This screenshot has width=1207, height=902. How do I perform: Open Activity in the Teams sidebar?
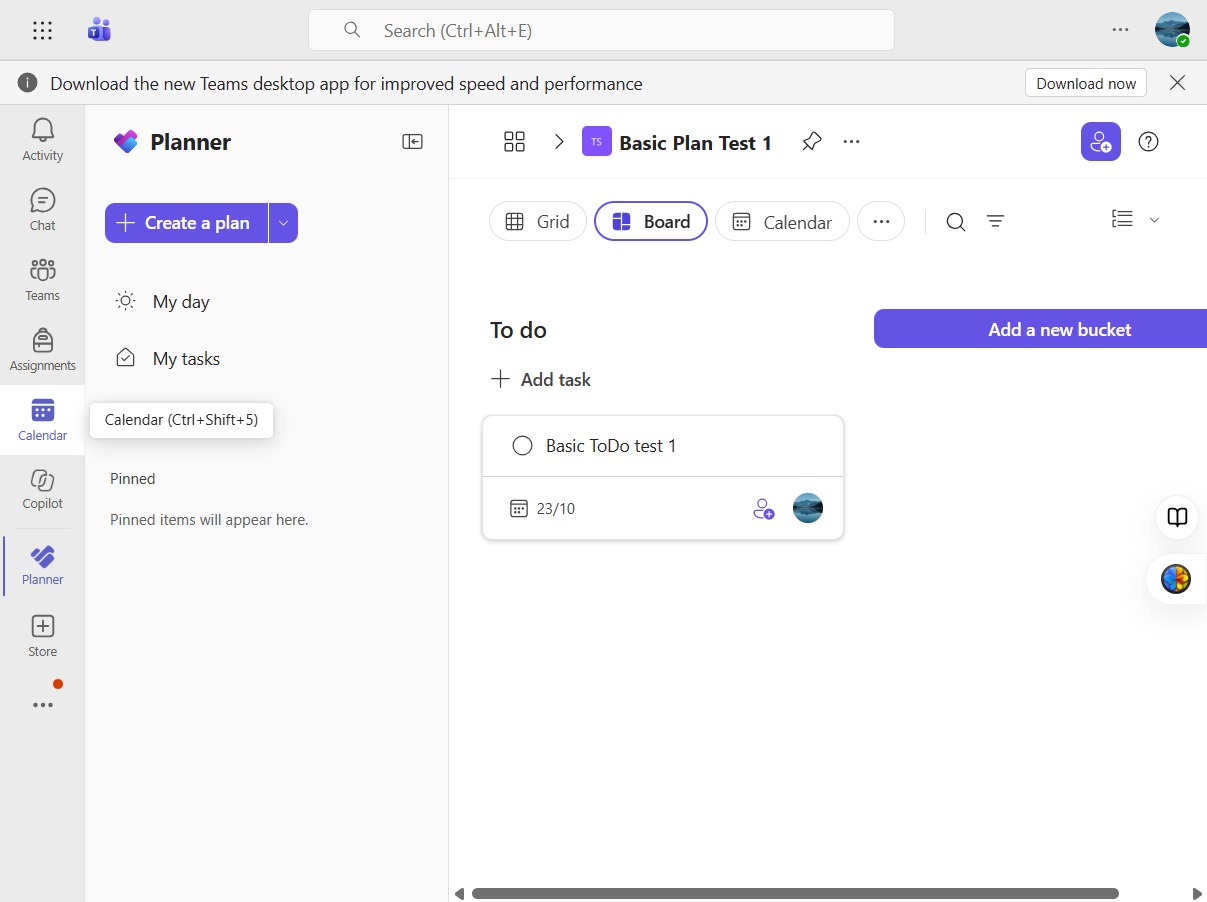pos(42,140)
